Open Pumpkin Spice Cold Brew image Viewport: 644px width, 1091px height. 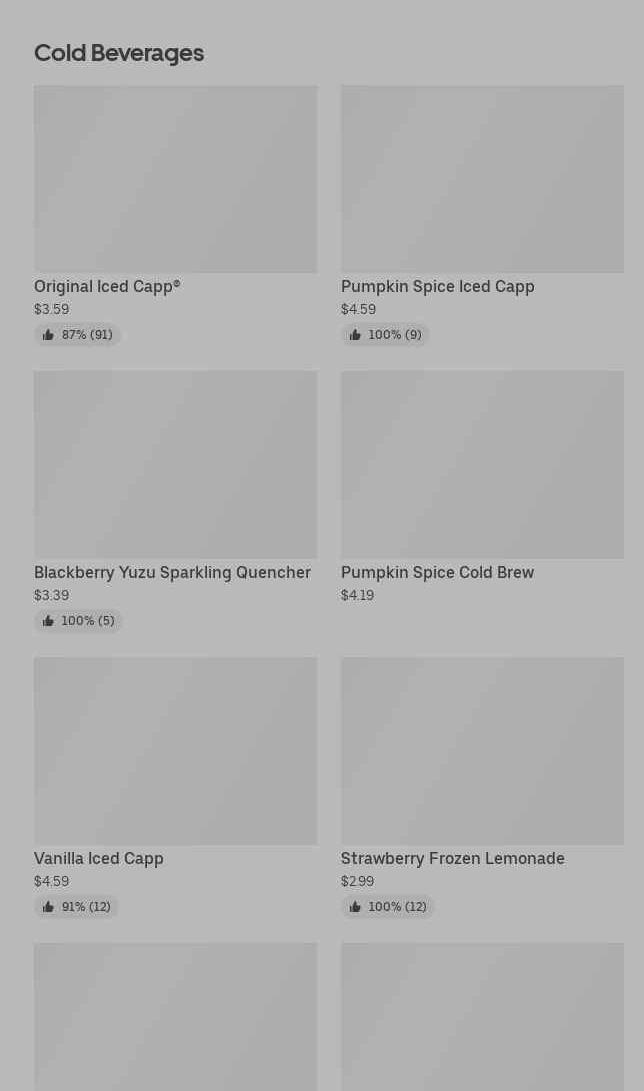[x=482, y=465]
